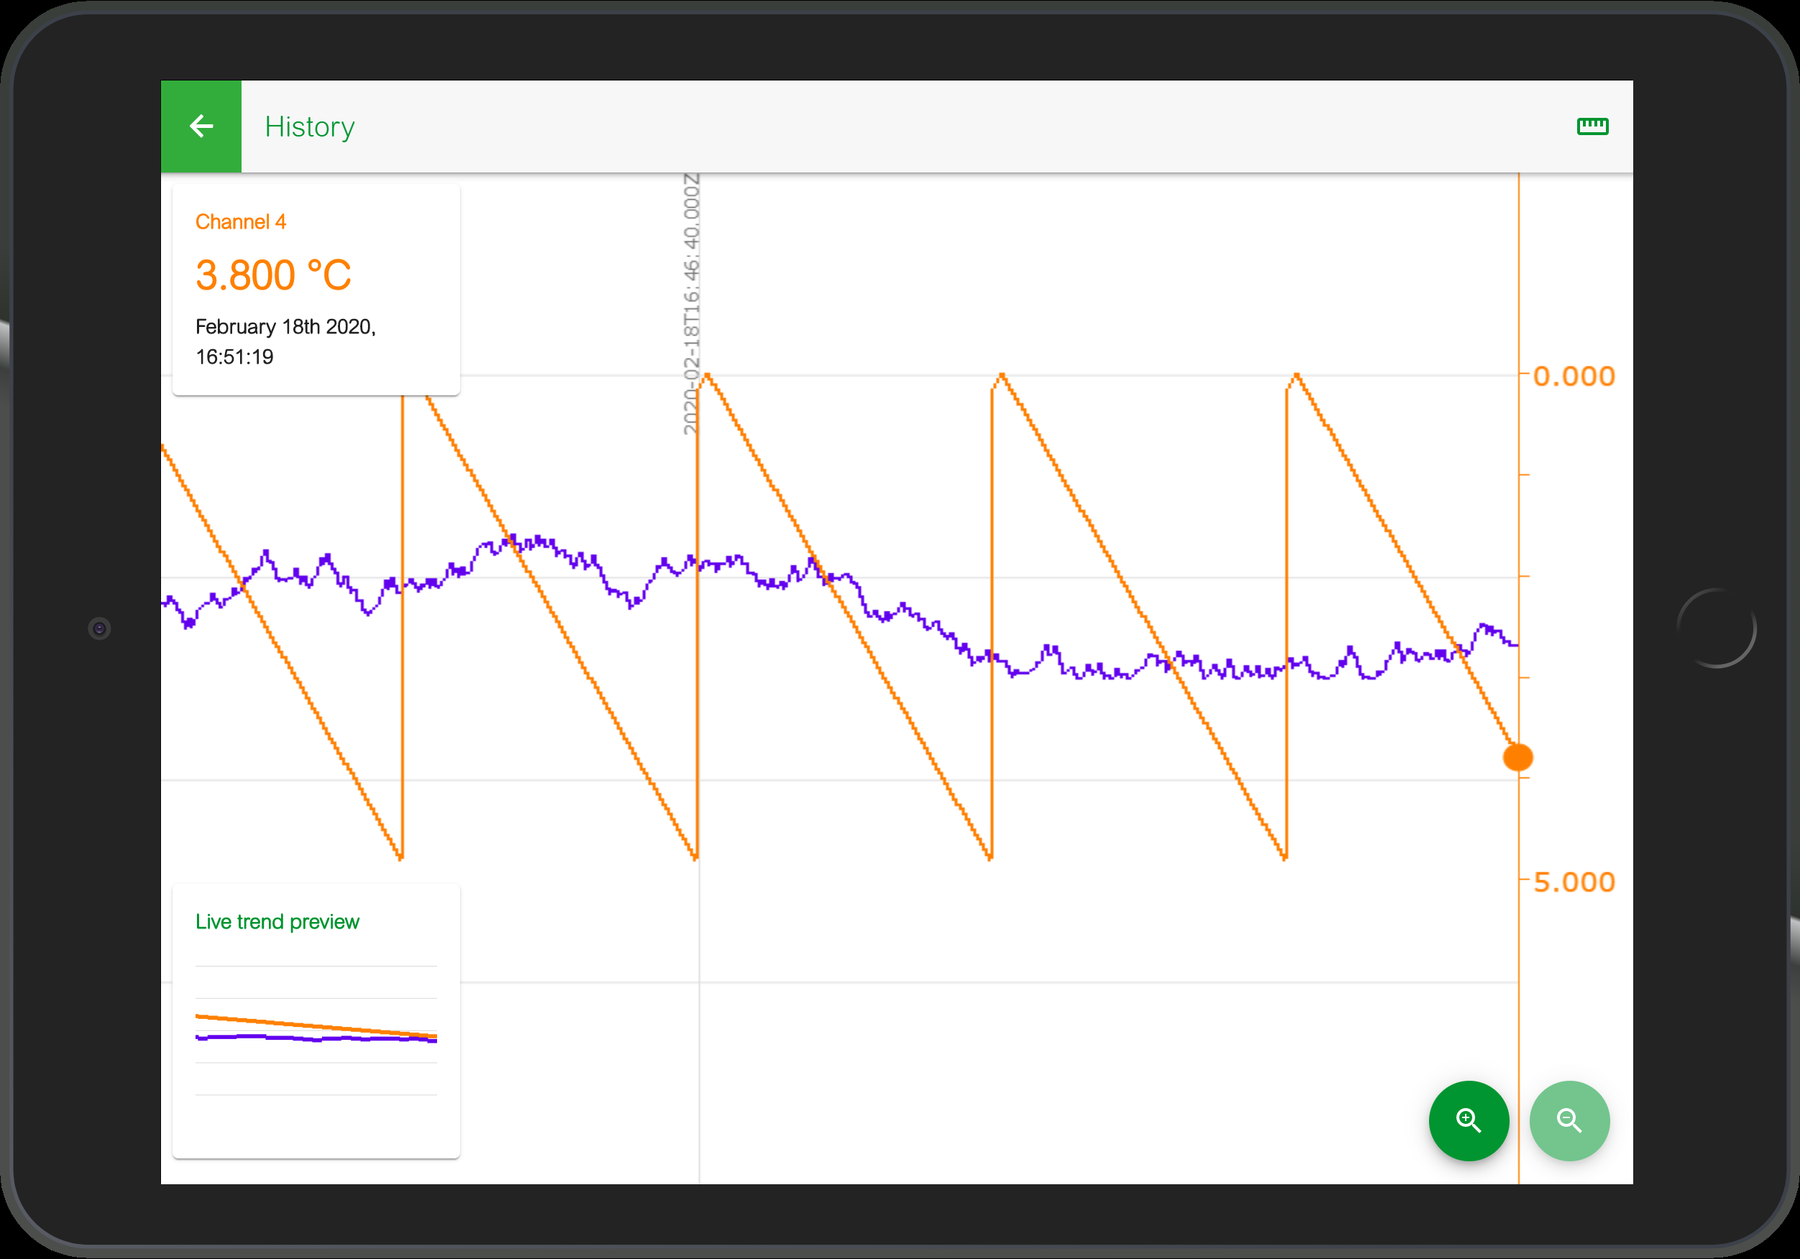Click the 5.000 axis label
1800x1259 pixels.
coord(1574,882)
